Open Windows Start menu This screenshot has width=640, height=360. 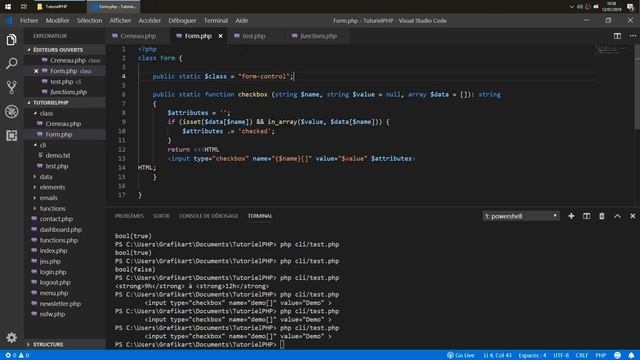tap(8, 7)
